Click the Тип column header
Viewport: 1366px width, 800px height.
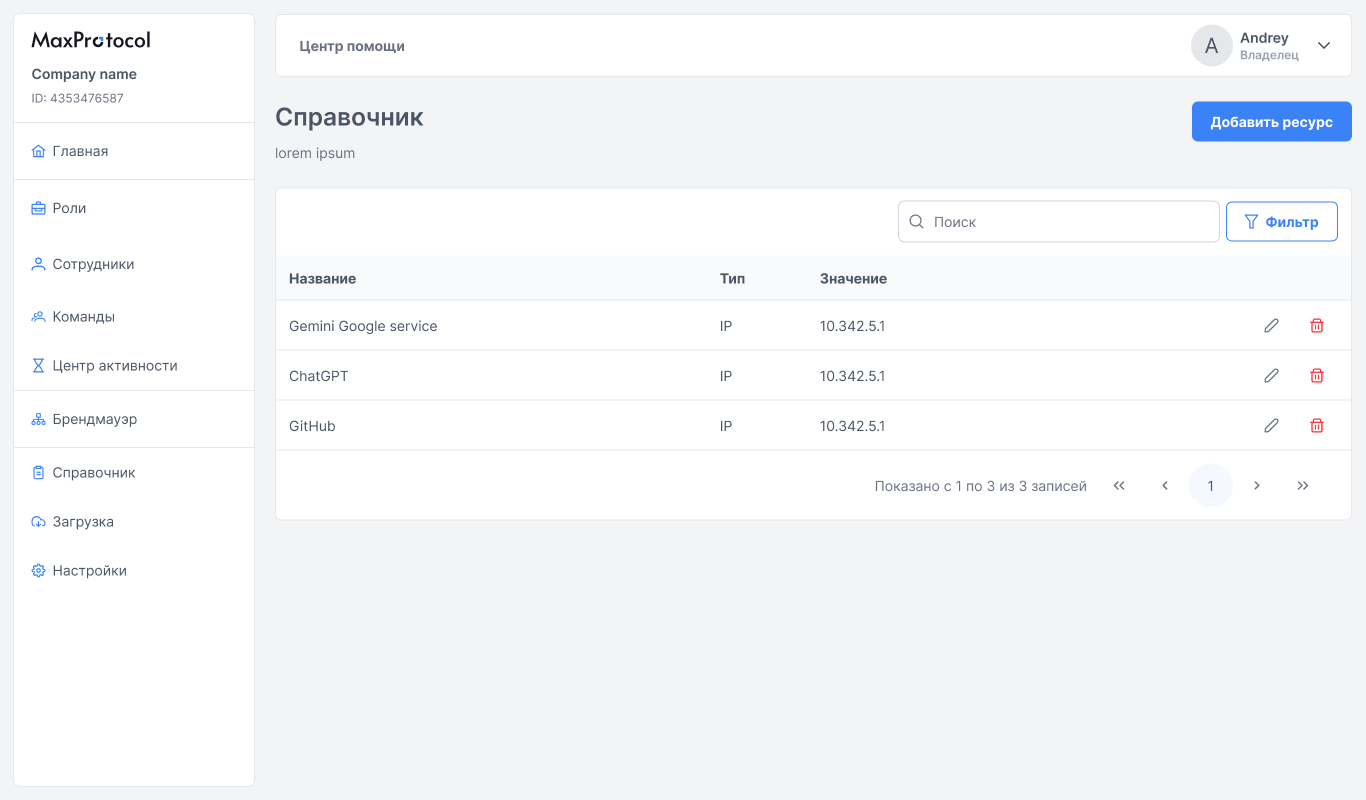point(732,278)
